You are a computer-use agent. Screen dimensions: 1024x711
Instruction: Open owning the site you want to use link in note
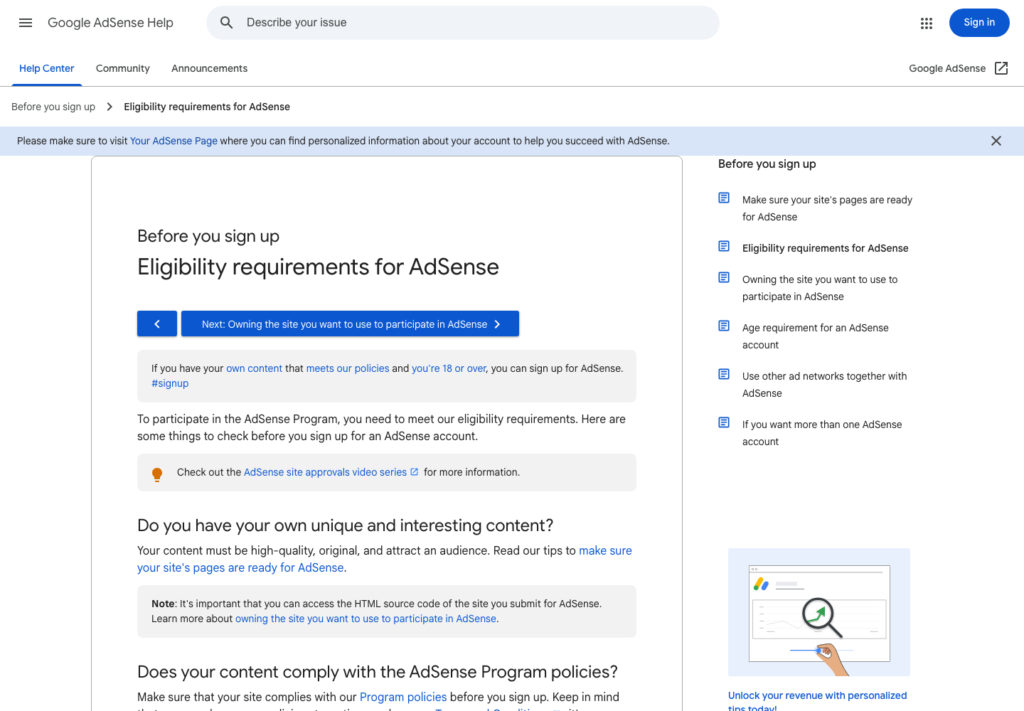click(x=366, y=618)
